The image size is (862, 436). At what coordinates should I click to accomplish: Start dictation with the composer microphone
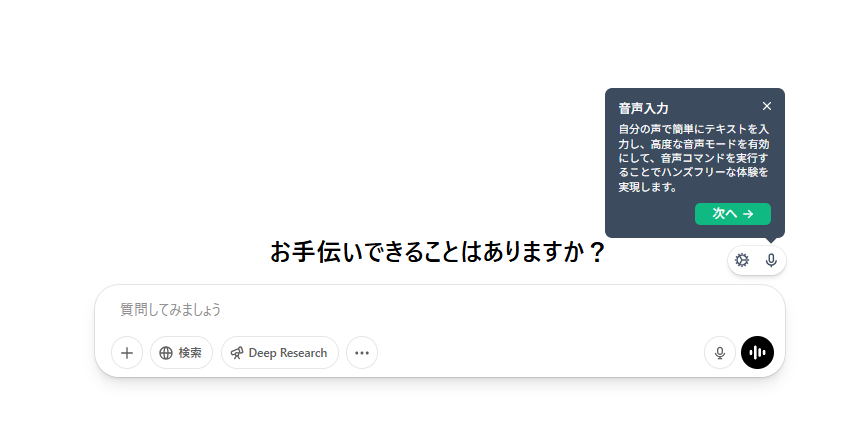pyautogui.click(x=720, y=352)
